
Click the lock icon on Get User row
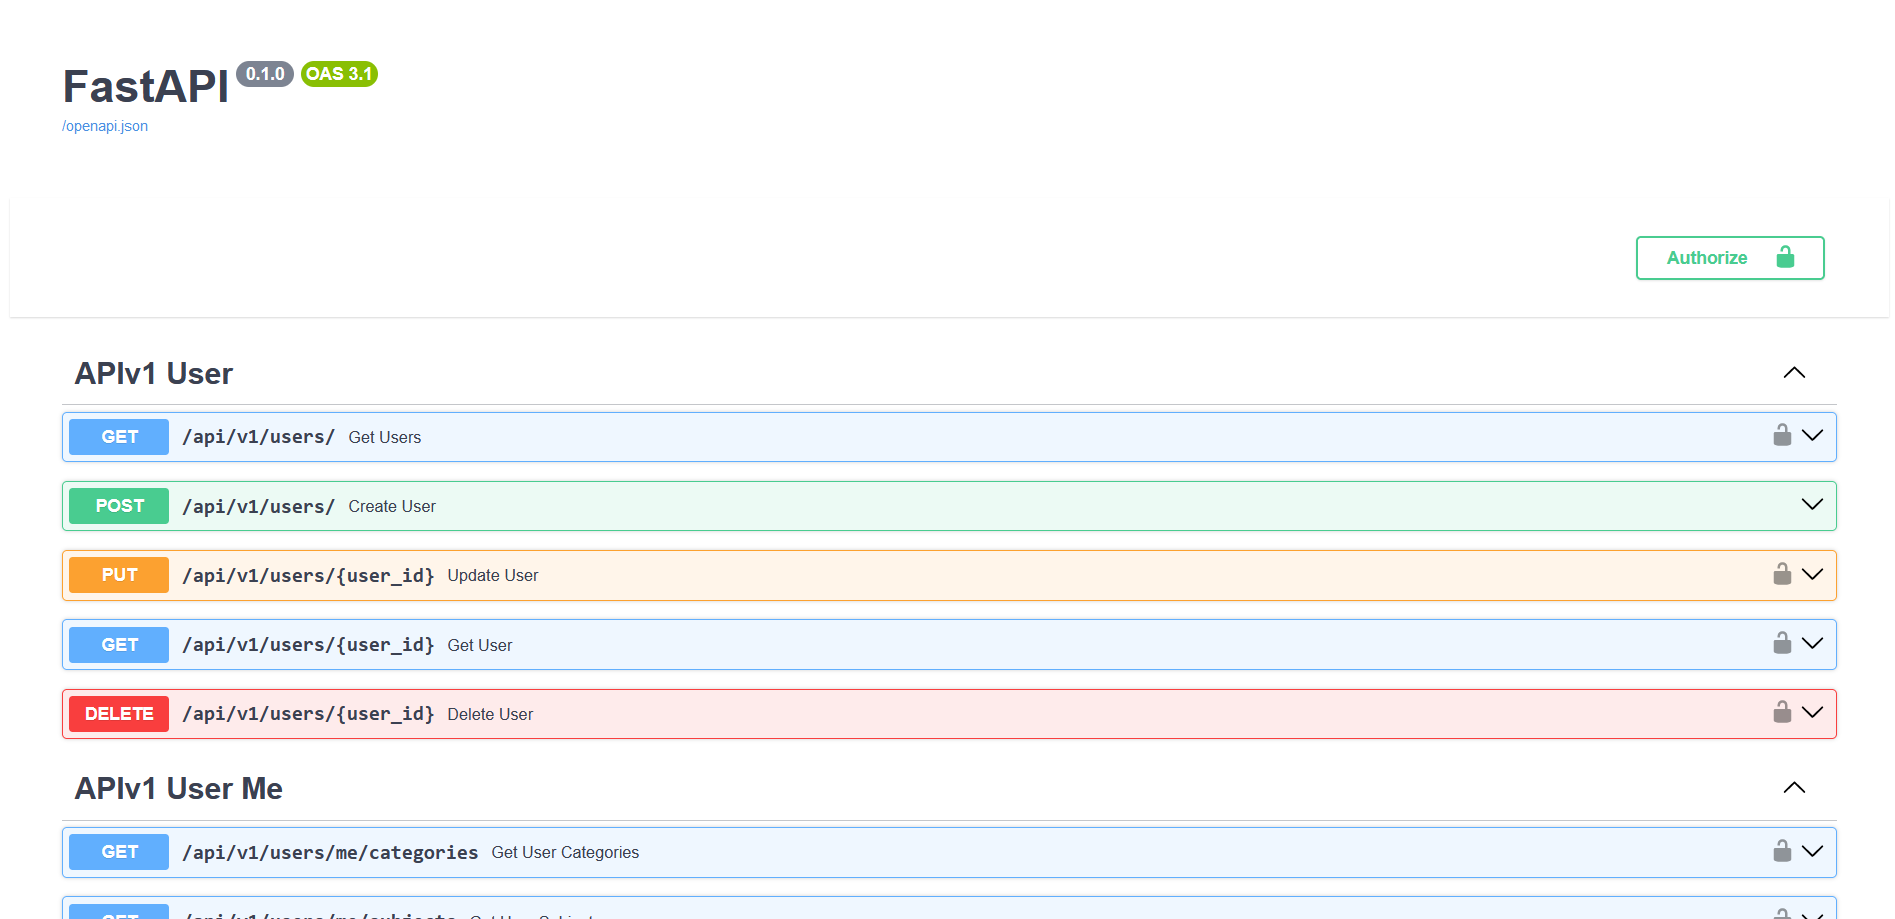pyautogui.click(x=1781, y=643)
